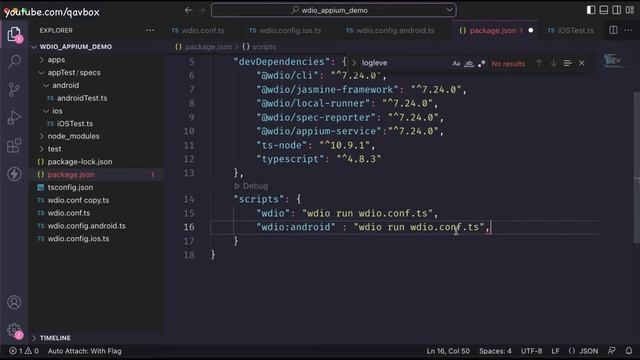The width and height of the screenshot is (640, 360).
Task: Open the Source Control view
Action: (x=14, y=89)
